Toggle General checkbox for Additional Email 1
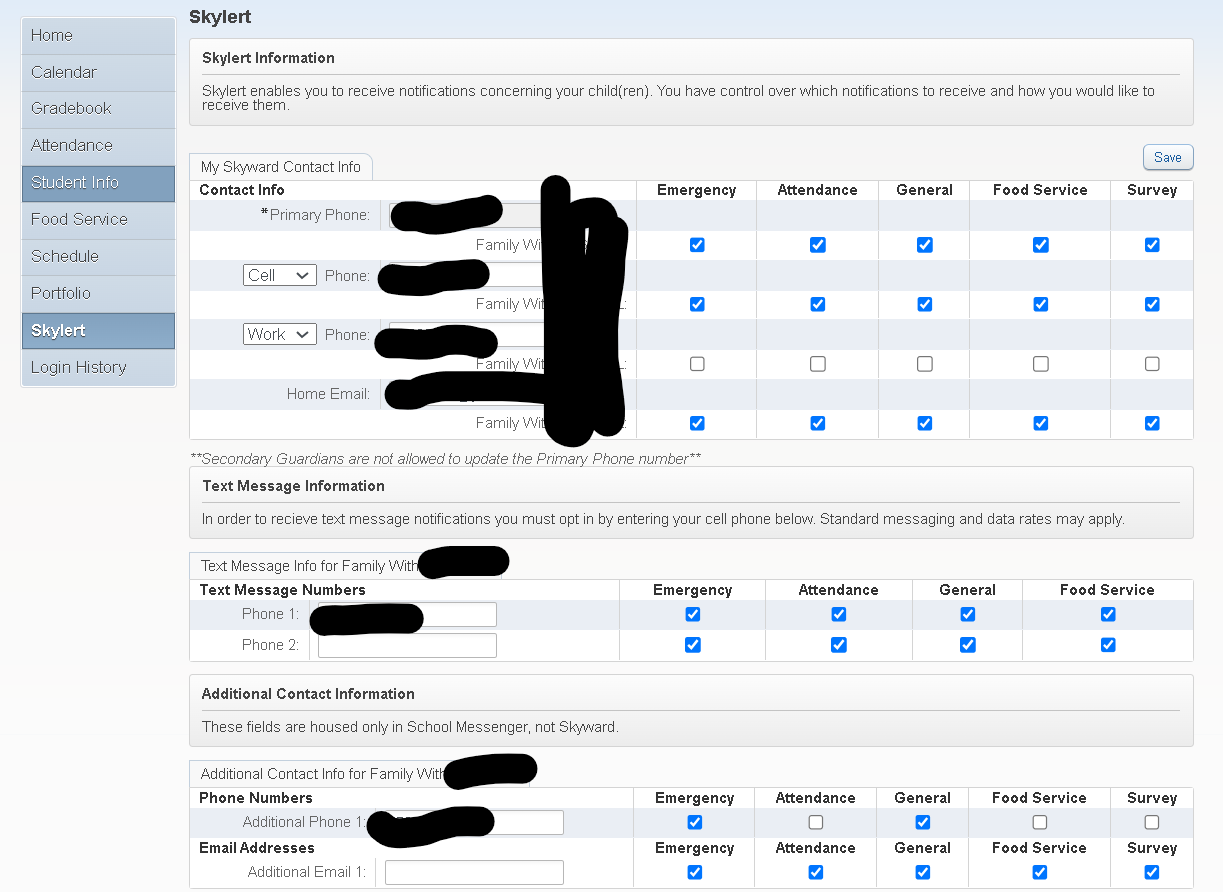The width and height of the screenshot is (1223, 892). pyautogui.click(x=923, y=872)
